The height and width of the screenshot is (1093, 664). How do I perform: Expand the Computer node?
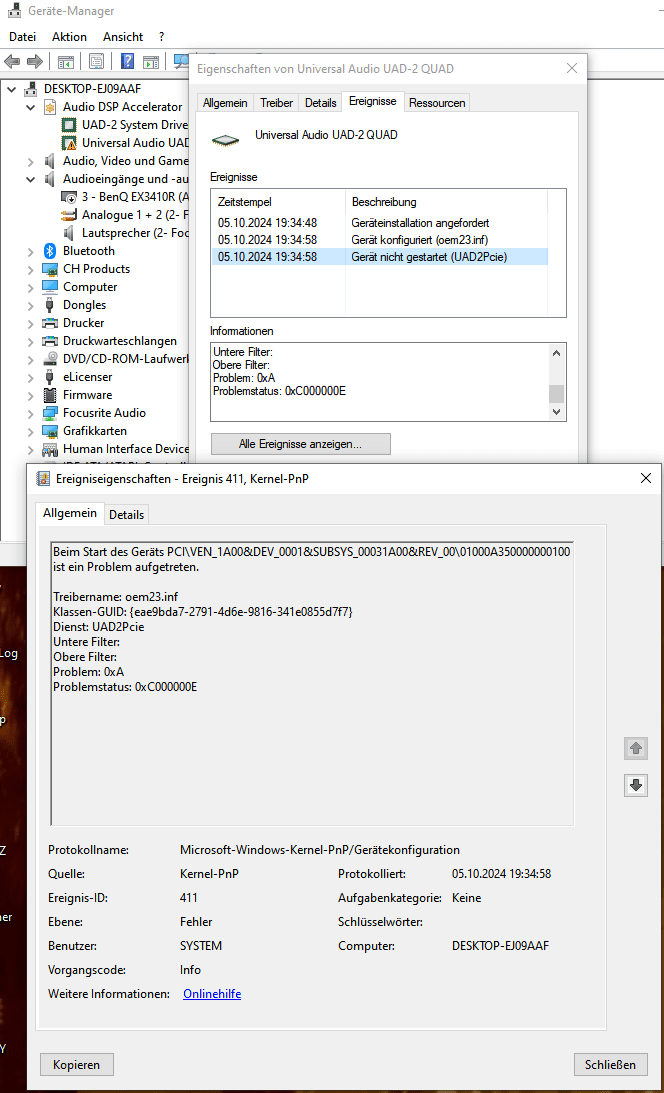pyautogui.click(x=31, y=288)
